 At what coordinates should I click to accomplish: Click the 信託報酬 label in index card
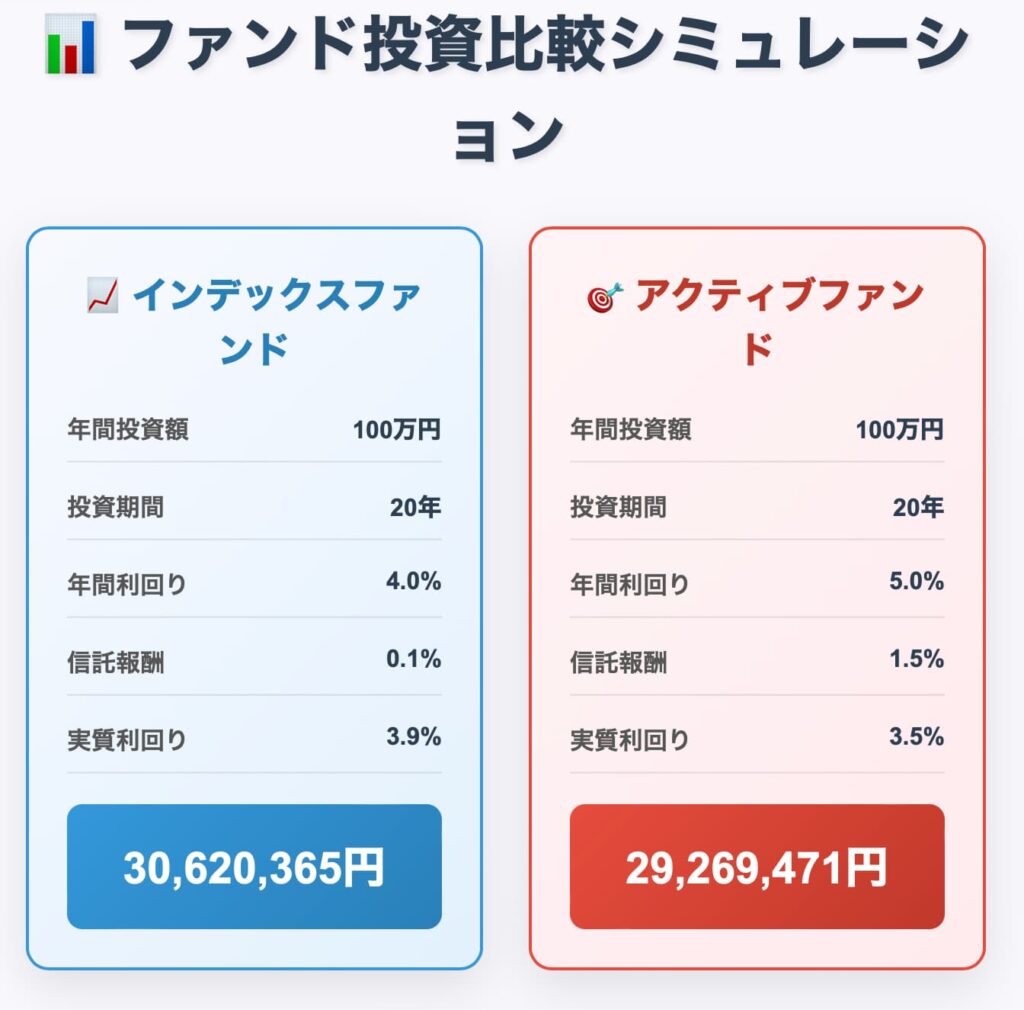click(116, 663)
